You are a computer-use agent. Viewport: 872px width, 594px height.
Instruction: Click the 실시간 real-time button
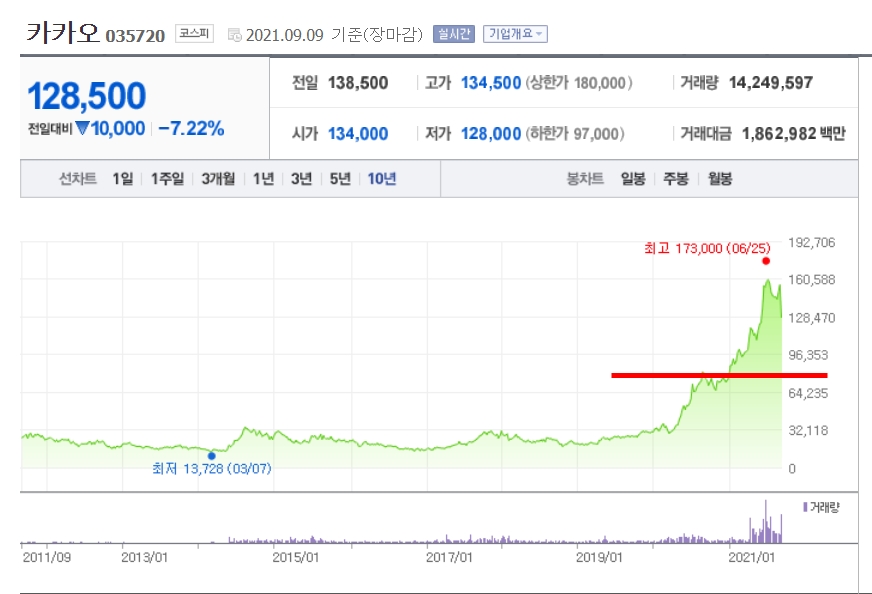[453, 34]
